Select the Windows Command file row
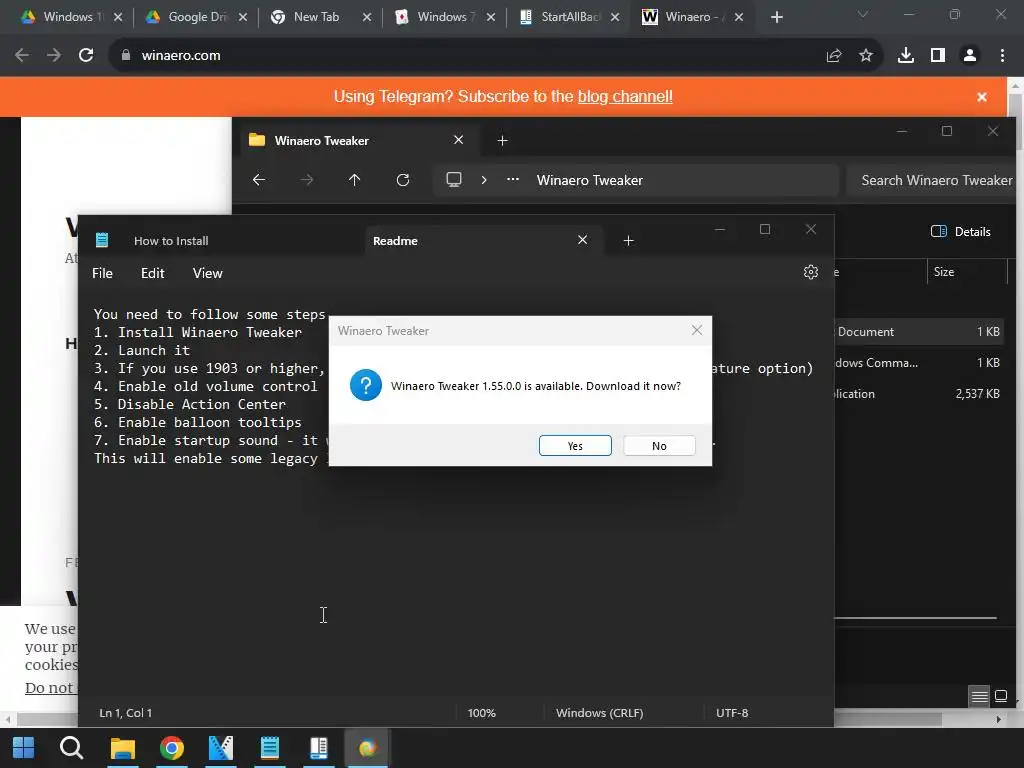Screen dimensions: 1024x768 [918, 362]
